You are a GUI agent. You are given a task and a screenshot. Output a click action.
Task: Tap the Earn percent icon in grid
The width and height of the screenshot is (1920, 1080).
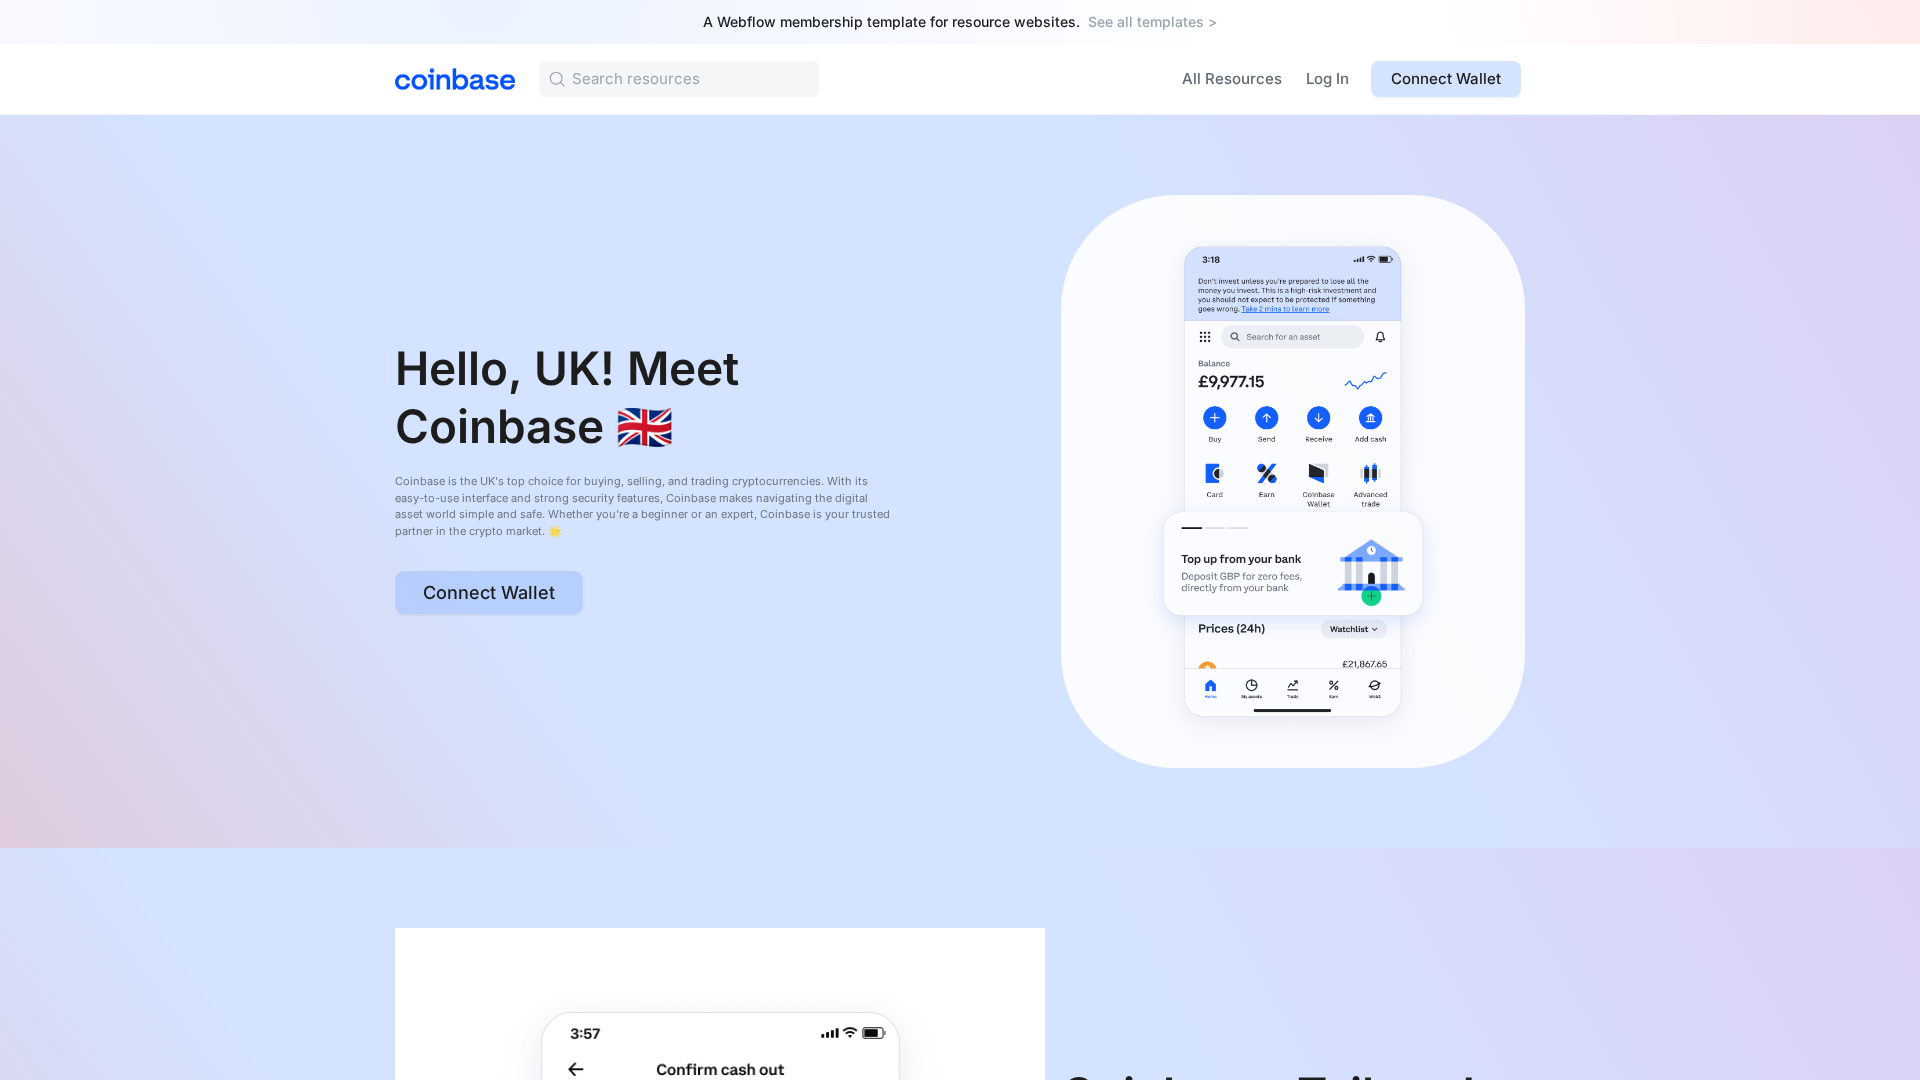[x=1266, y=473]
